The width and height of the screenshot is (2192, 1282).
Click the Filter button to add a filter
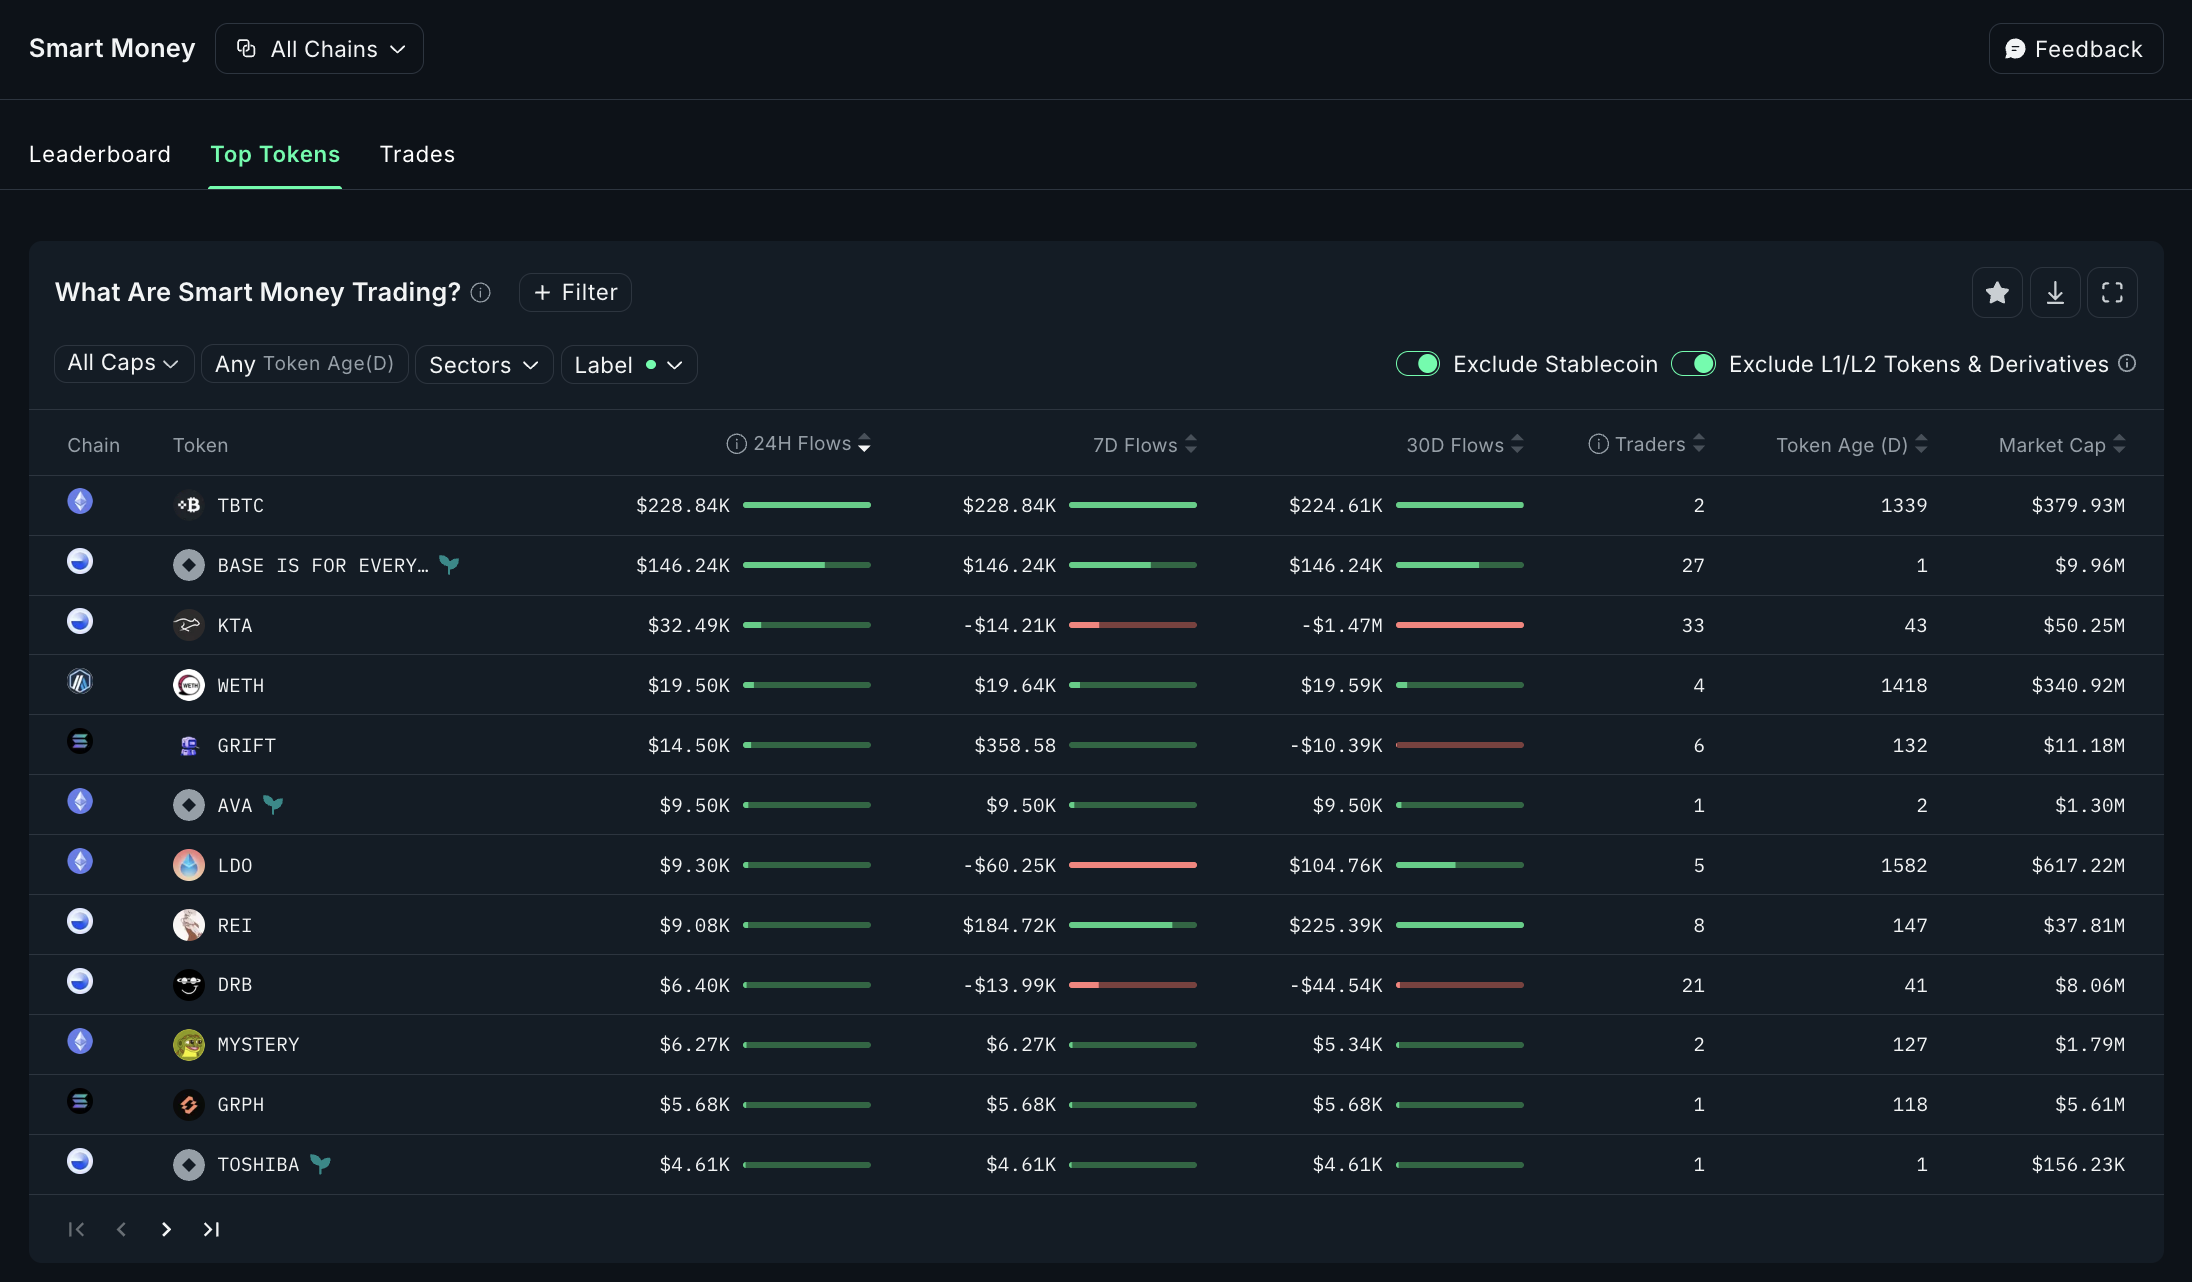[574, 292]
